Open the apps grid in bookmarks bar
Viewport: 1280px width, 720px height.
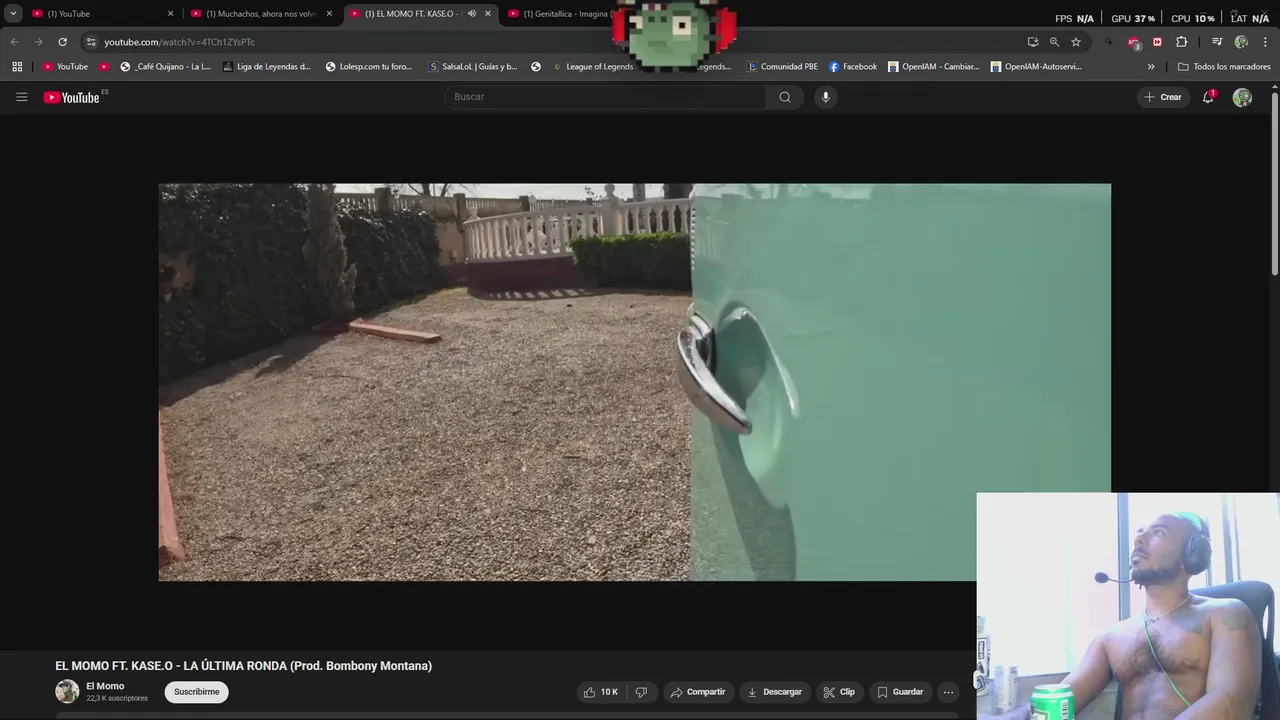[17, 67]
